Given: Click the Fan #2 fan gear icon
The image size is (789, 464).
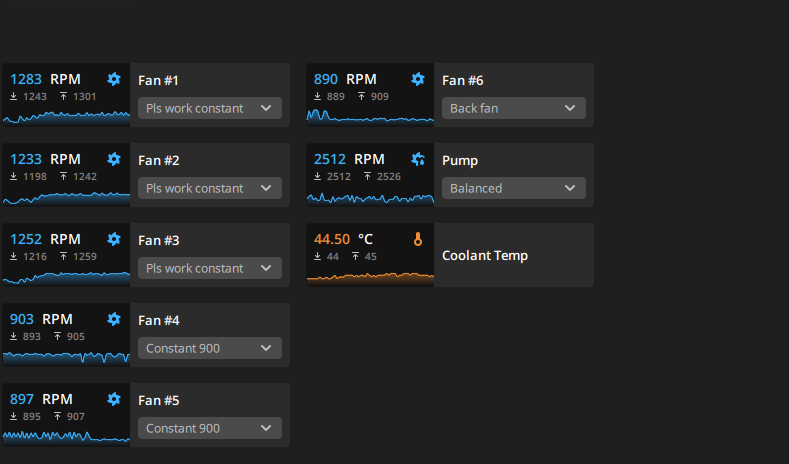Looking at the screenshot, I should (114, 159).
